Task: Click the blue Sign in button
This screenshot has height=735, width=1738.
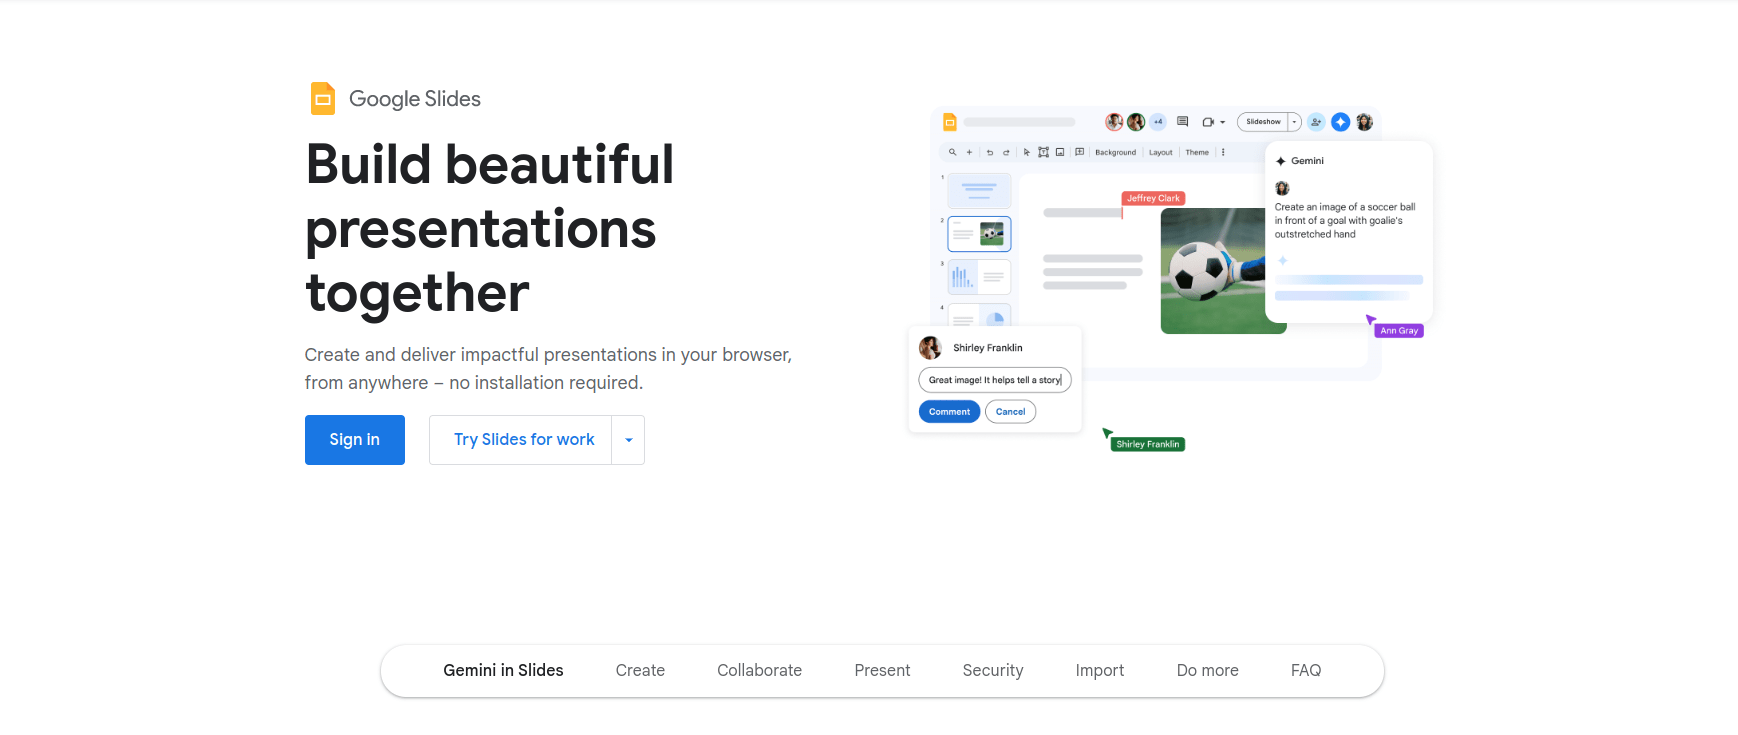Action: (355, 440)
